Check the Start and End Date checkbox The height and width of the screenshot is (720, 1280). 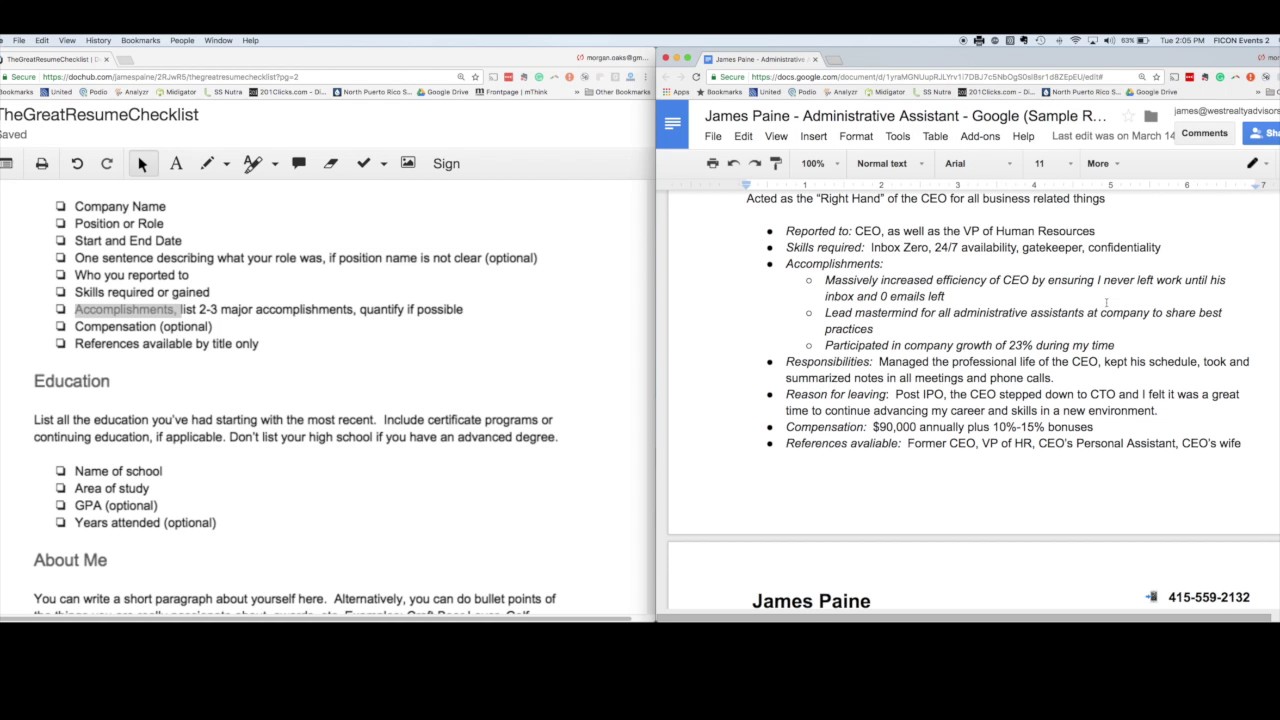(x=61, y=240)
